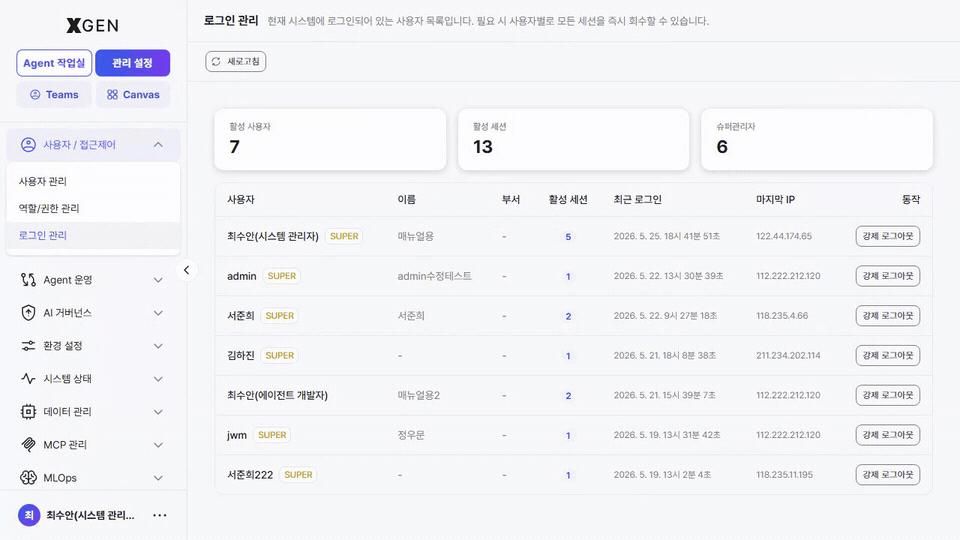Screen dimensions: 960x540
Task: Click name admin수정테스트
Action: pyautogui.click(x=435, y=276)
